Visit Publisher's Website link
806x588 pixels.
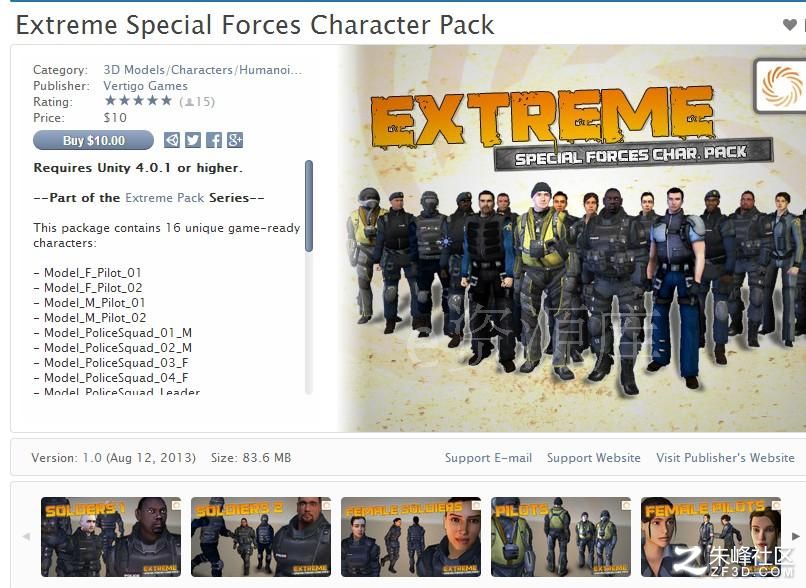click(725, 457)
